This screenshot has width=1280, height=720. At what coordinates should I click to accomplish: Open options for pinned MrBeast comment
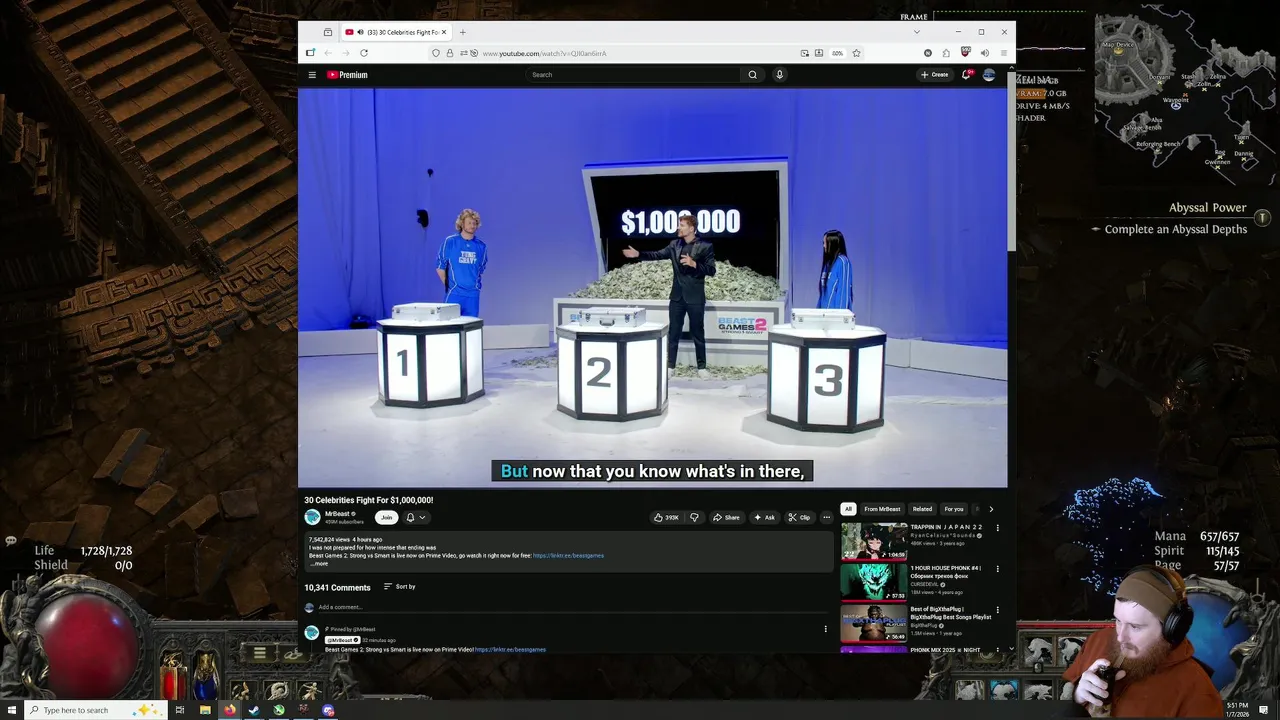click(825, 629)
